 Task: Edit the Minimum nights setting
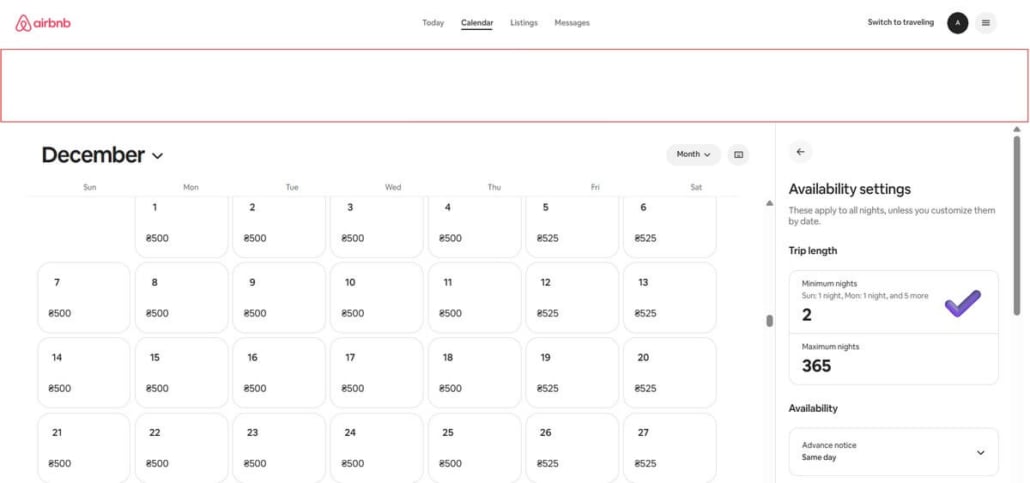point(893,302)
